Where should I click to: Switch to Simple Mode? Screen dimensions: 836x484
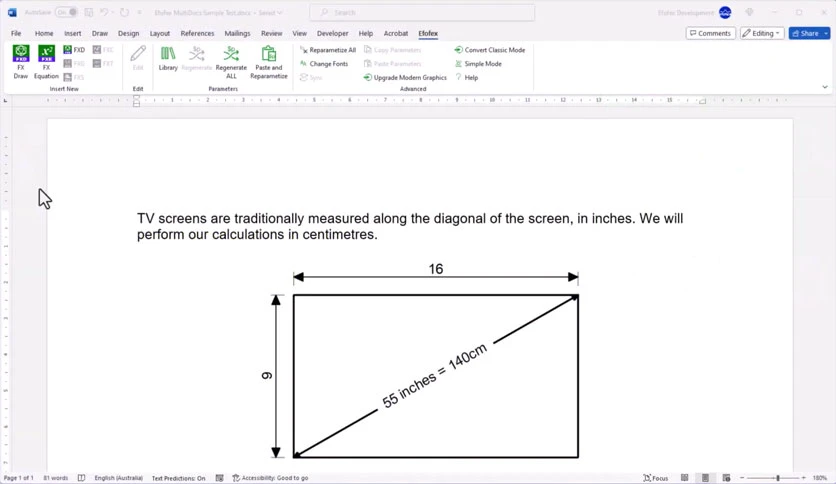478,63
